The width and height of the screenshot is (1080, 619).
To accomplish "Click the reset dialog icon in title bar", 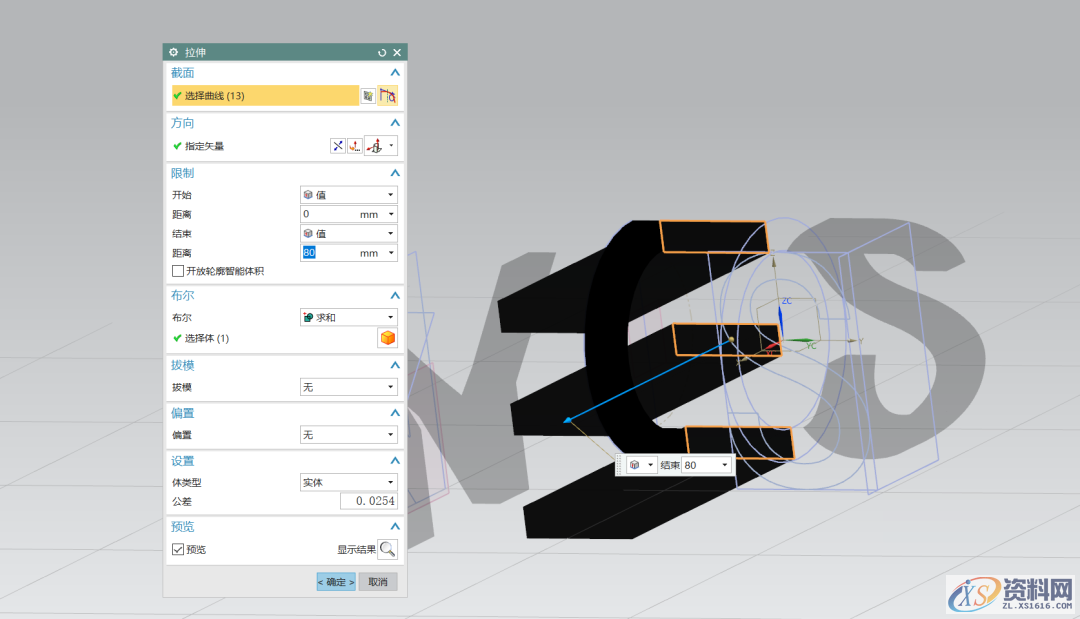I will point(382,52).
